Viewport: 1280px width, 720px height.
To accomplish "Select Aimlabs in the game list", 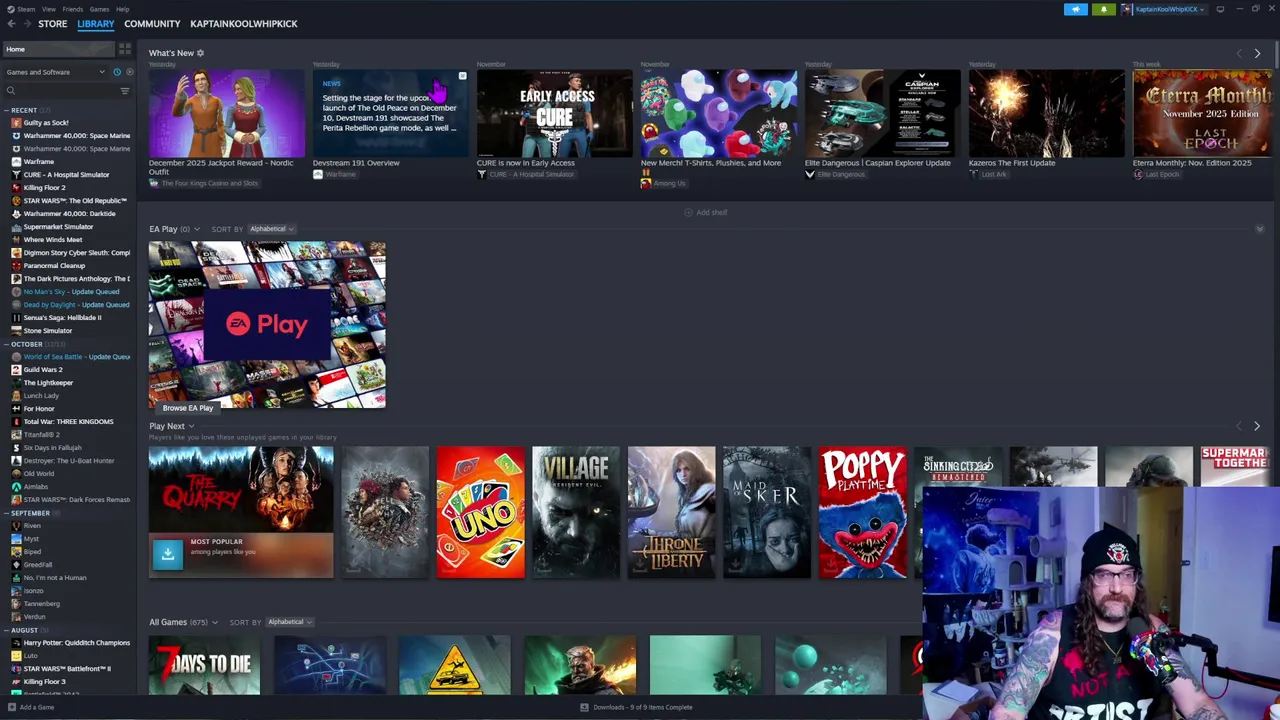I will [36, 487].
